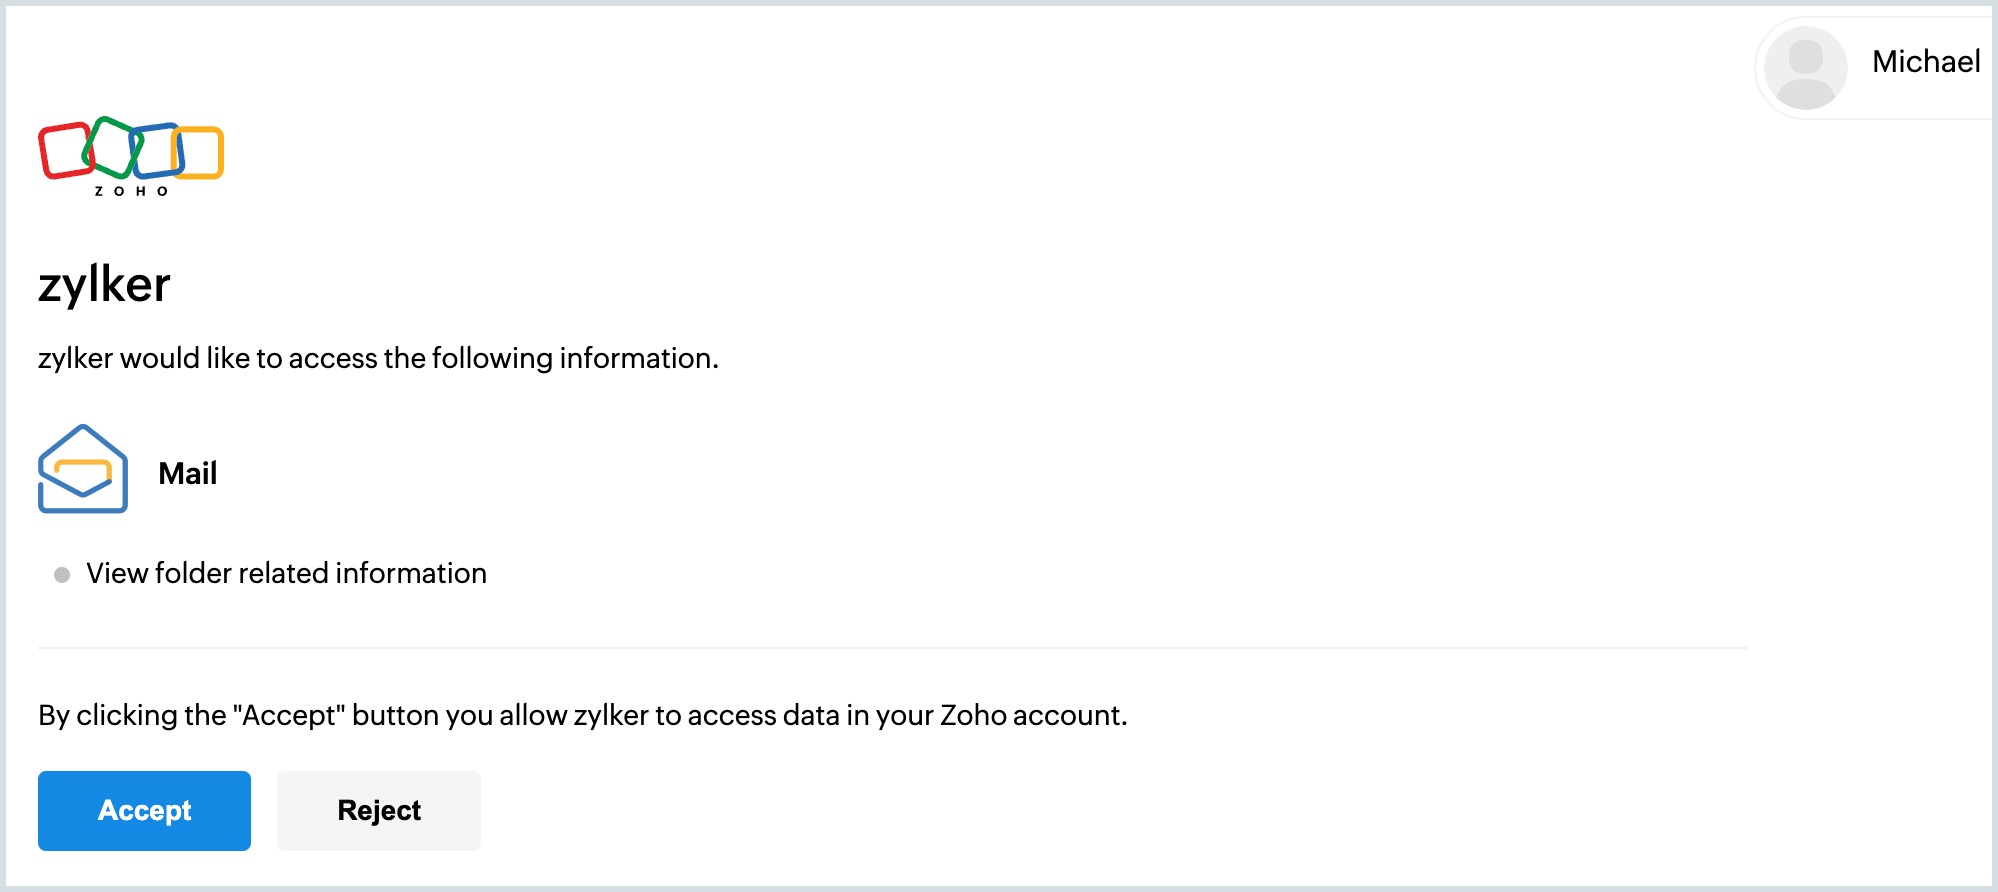1998x892 pixels.
Task: Click the gray bullet before View folder
Action: 62,575
